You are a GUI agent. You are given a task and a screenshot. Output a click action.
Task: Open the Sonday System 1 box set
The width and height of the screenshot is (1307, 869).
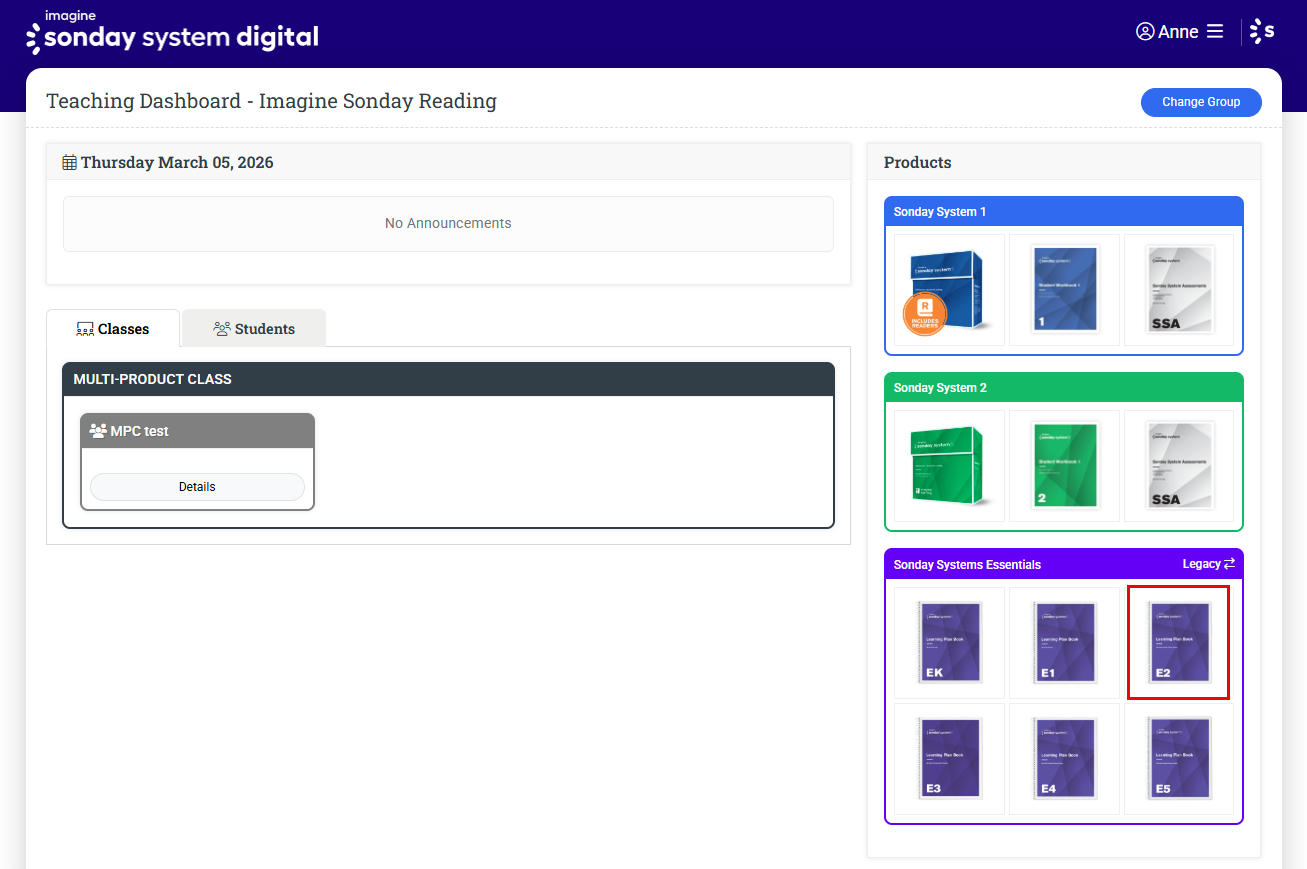(x=948, y=291)
